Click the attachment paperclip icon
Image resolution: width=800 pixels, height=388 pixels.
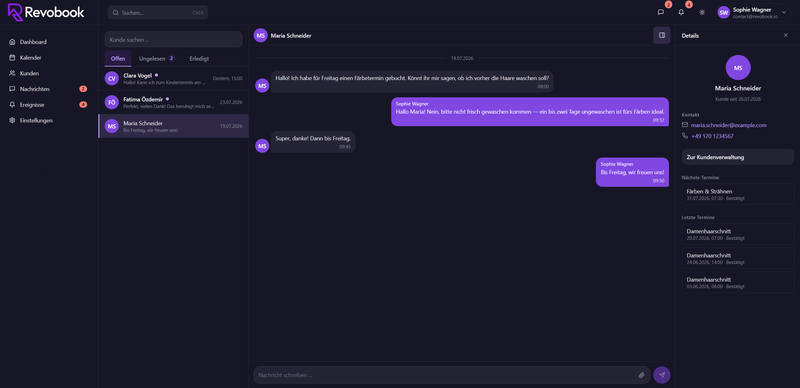(642, 375)
